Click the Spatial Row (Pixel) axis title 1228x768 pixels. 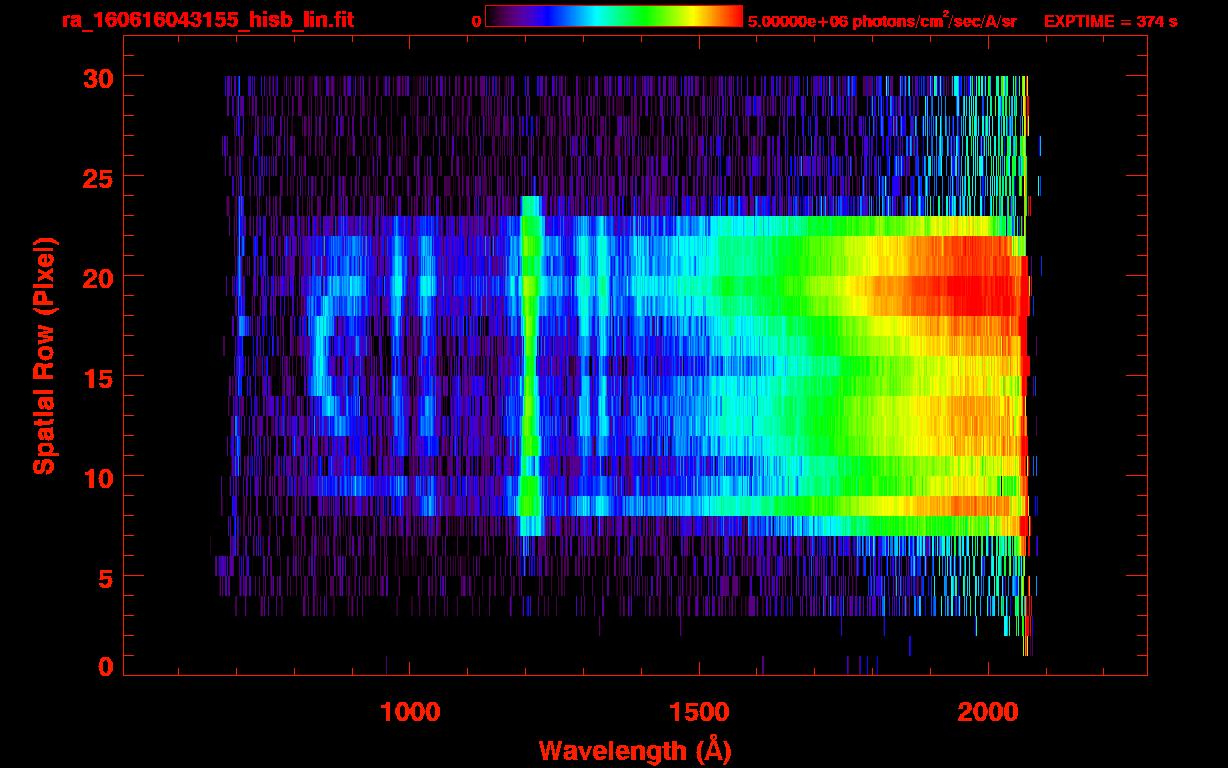[43, 356]
